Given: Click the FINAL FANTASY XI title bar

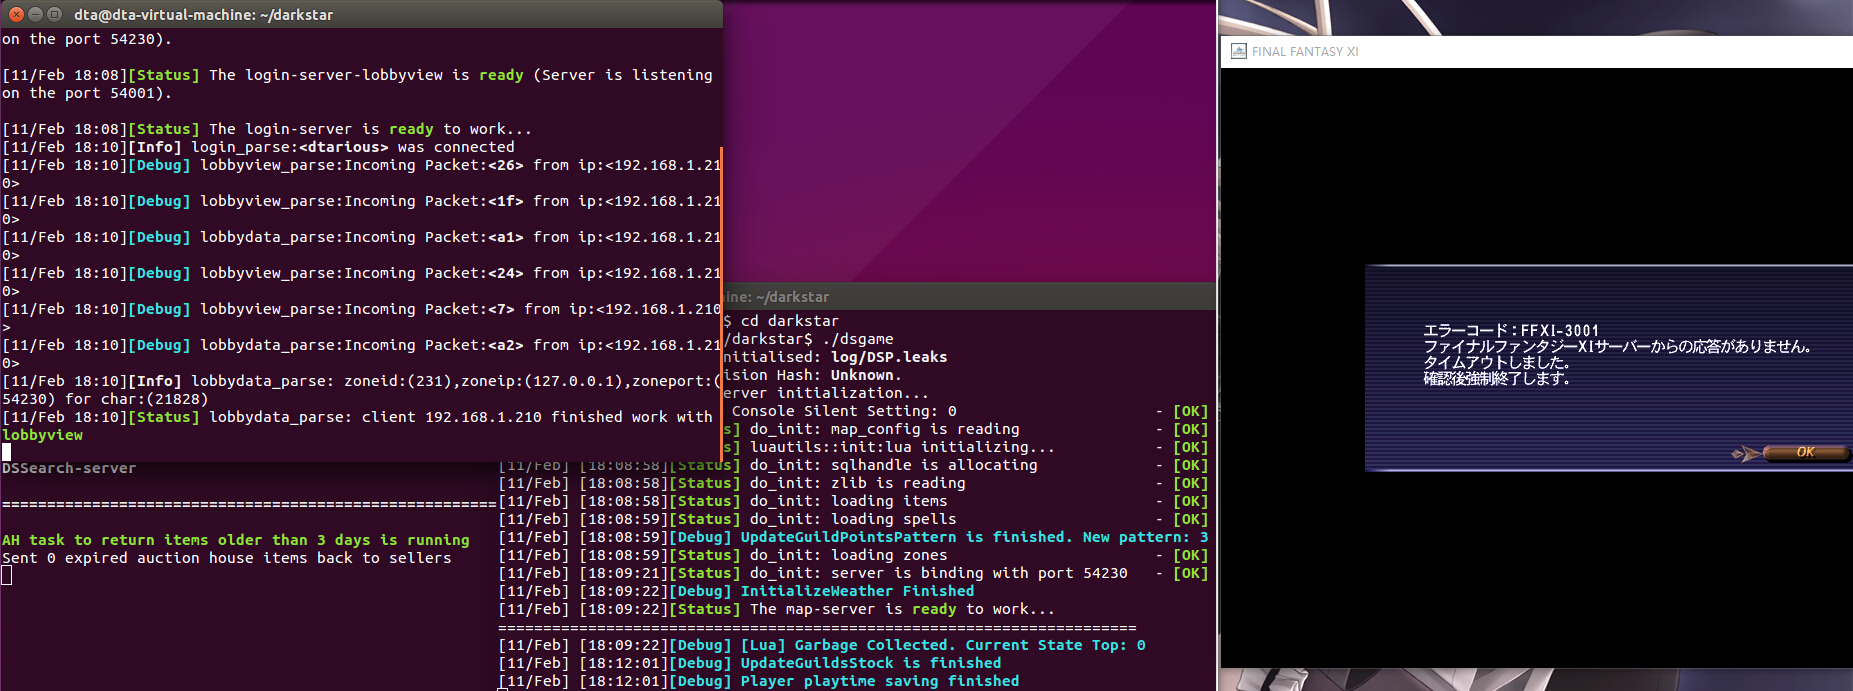Looking at the screenshot, I should [1500, 51].
